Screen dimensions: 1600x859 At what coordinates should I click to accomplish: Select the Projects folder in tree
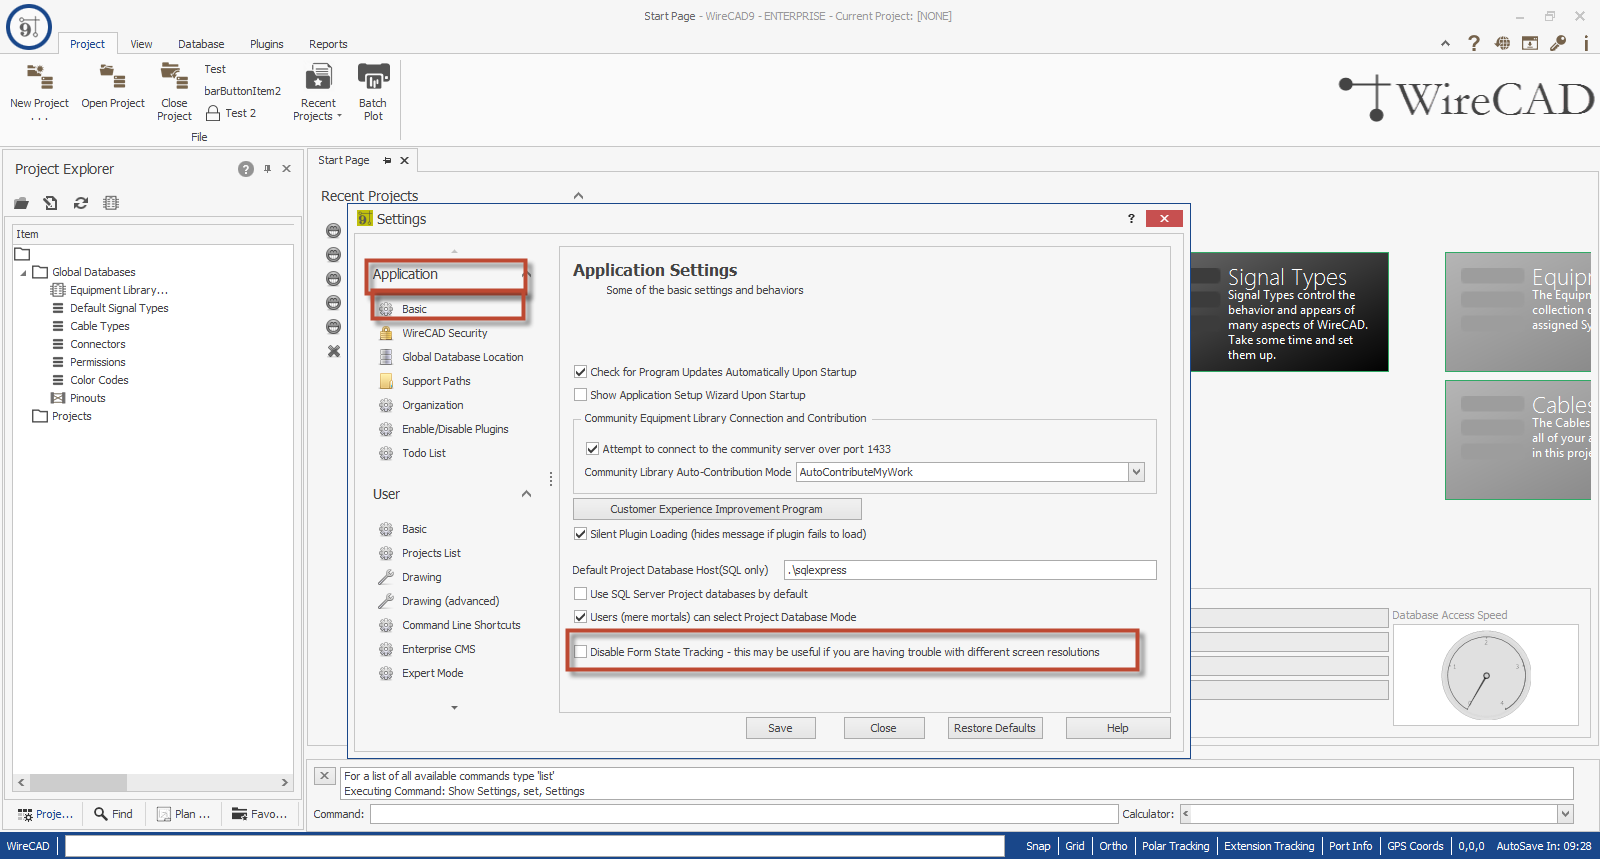click(x=71, y=416)
